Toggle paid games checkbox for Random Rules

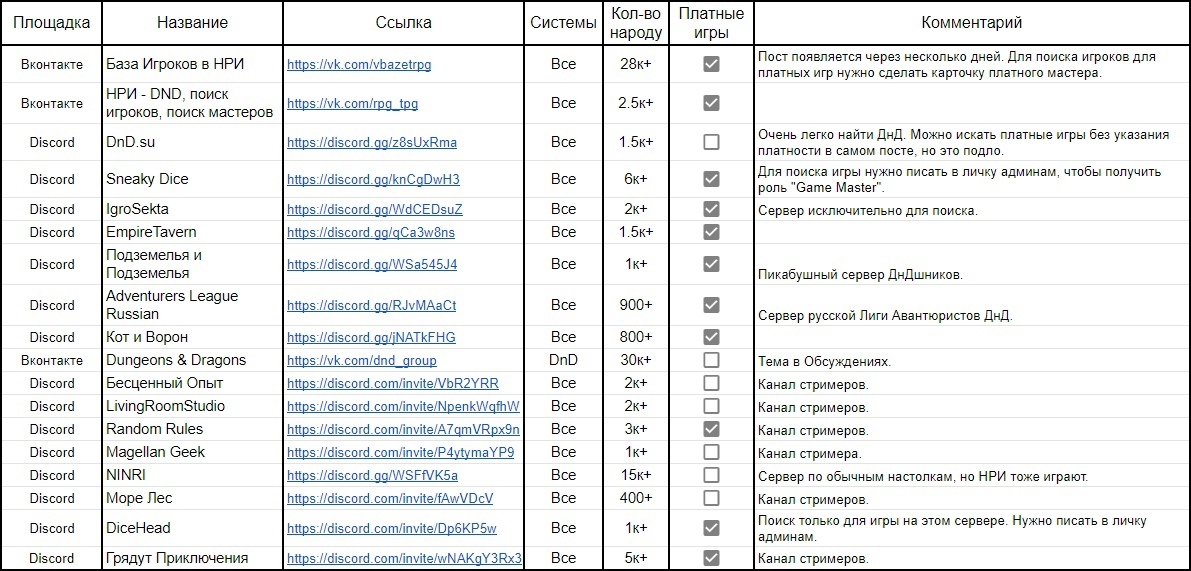[x=711, y=429]
